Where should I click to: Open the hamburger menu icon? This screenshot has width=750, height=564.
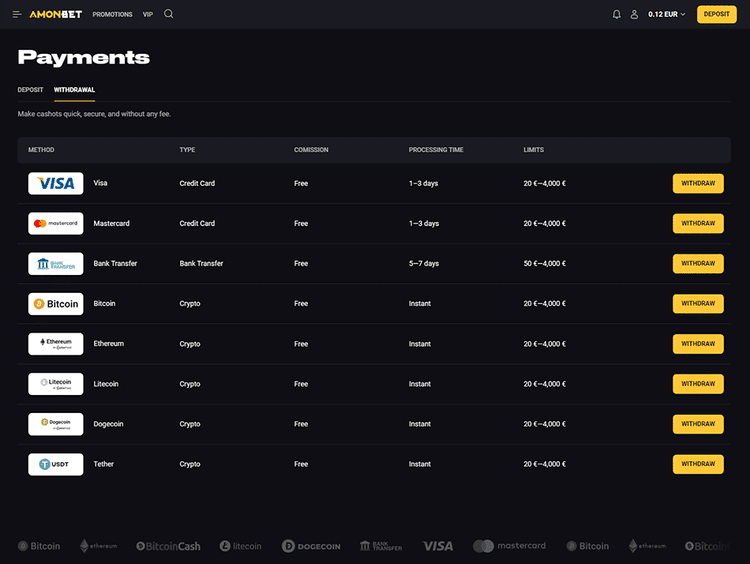click(17, 14)
